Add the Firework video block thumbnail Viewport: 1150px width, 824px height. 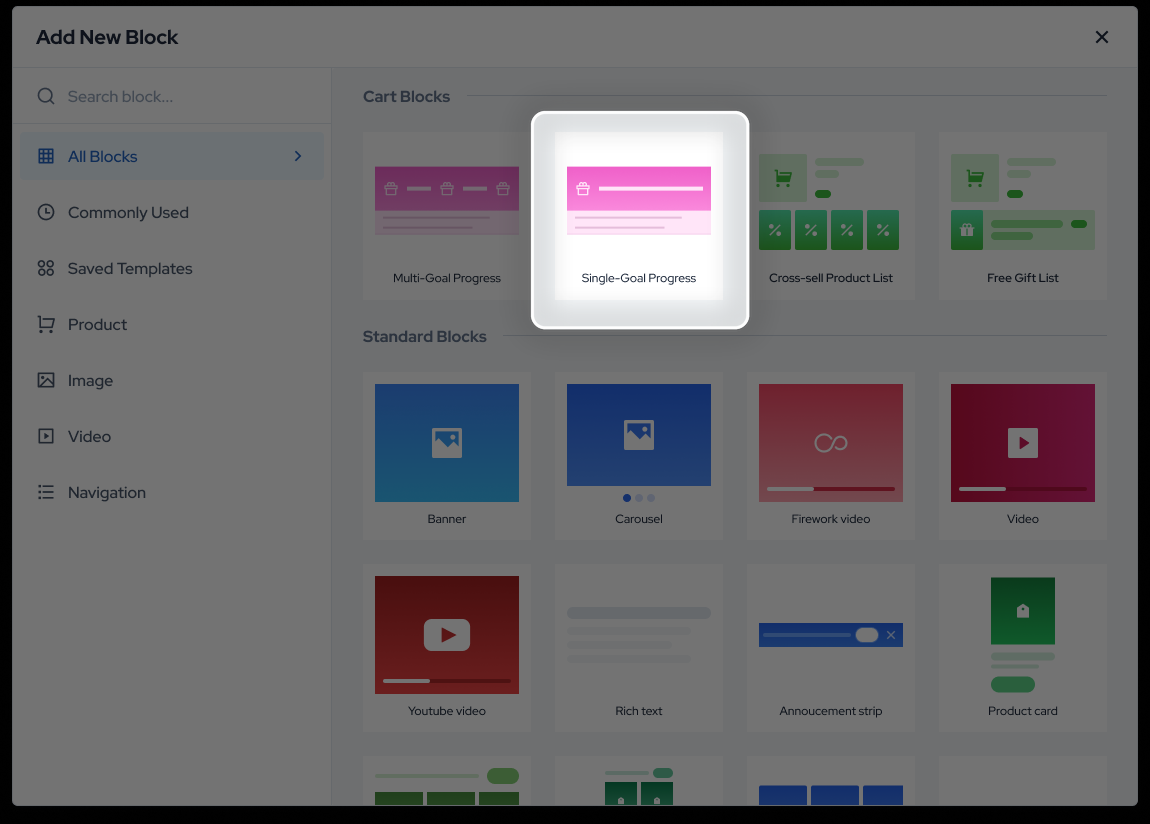click(x=831, y=443)
